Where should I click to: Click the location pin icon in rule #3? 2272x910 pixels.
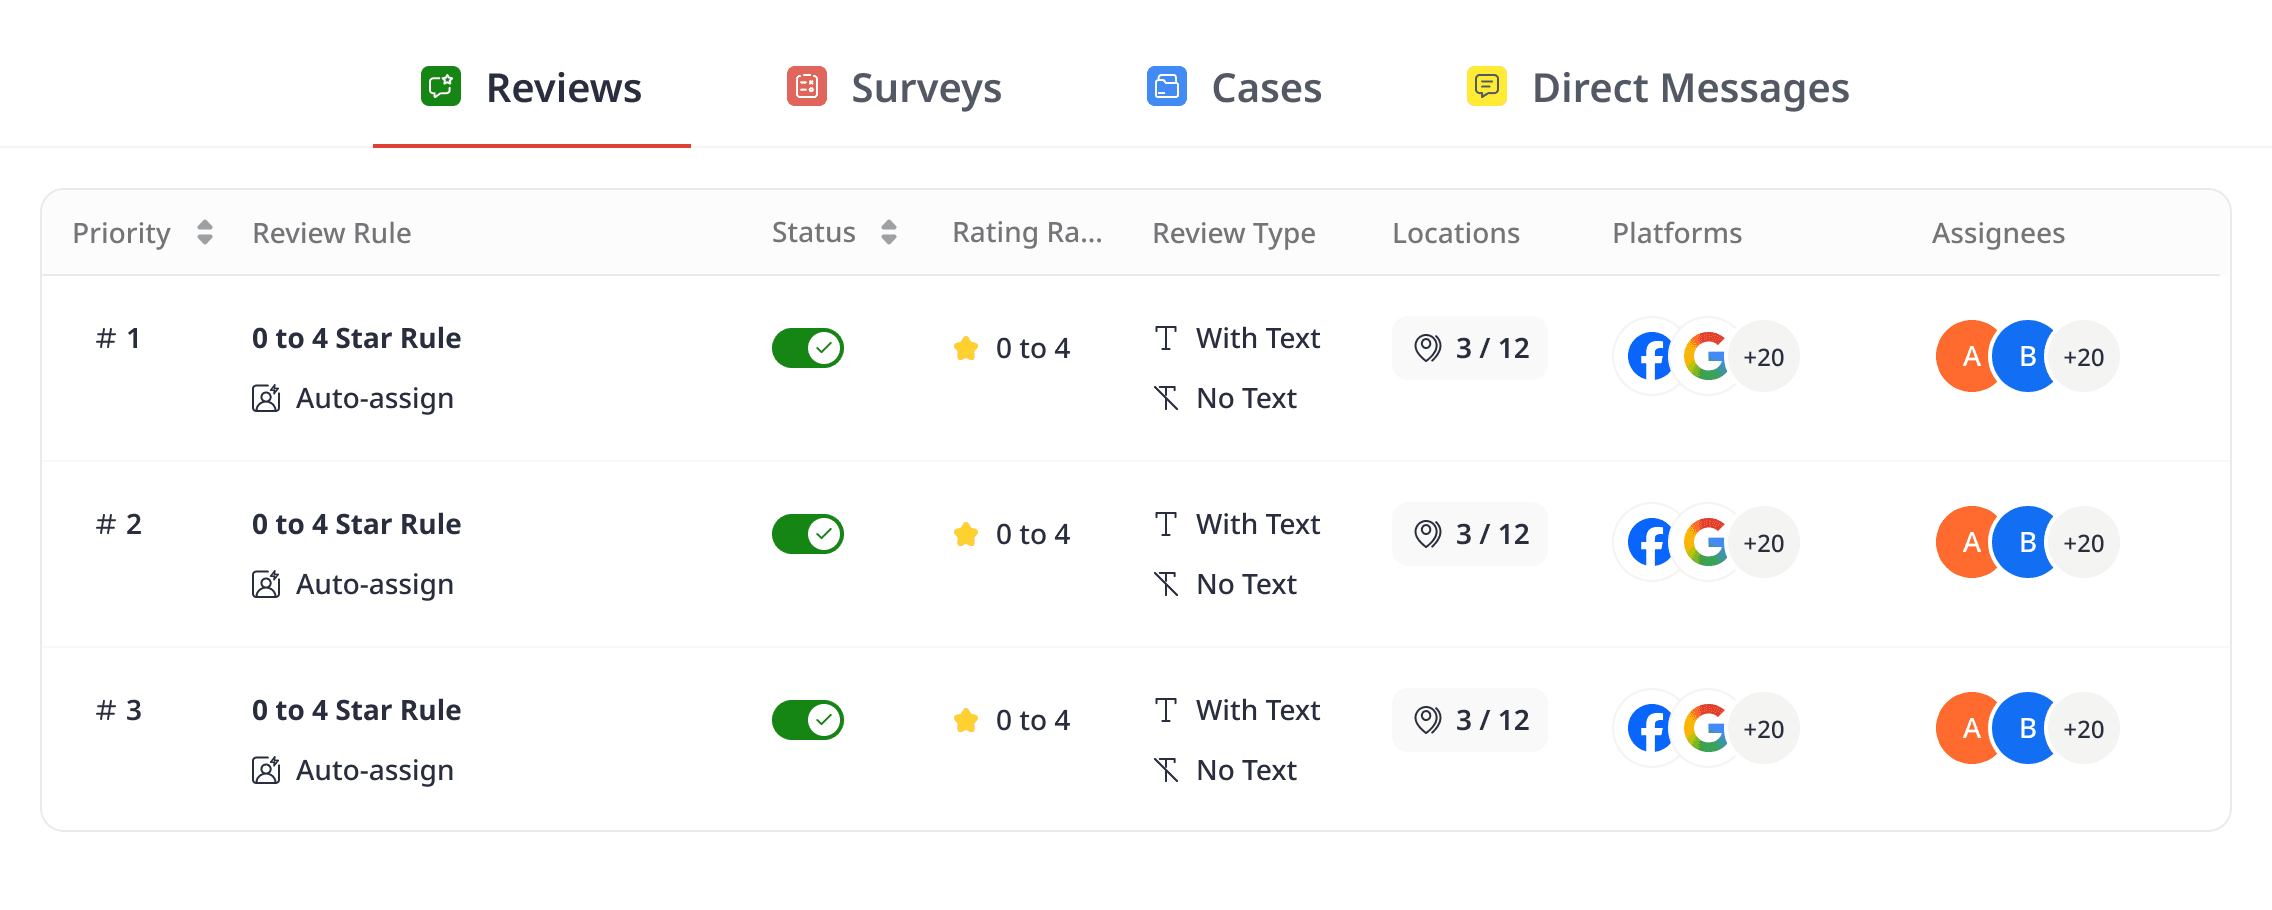point(1427,720)
